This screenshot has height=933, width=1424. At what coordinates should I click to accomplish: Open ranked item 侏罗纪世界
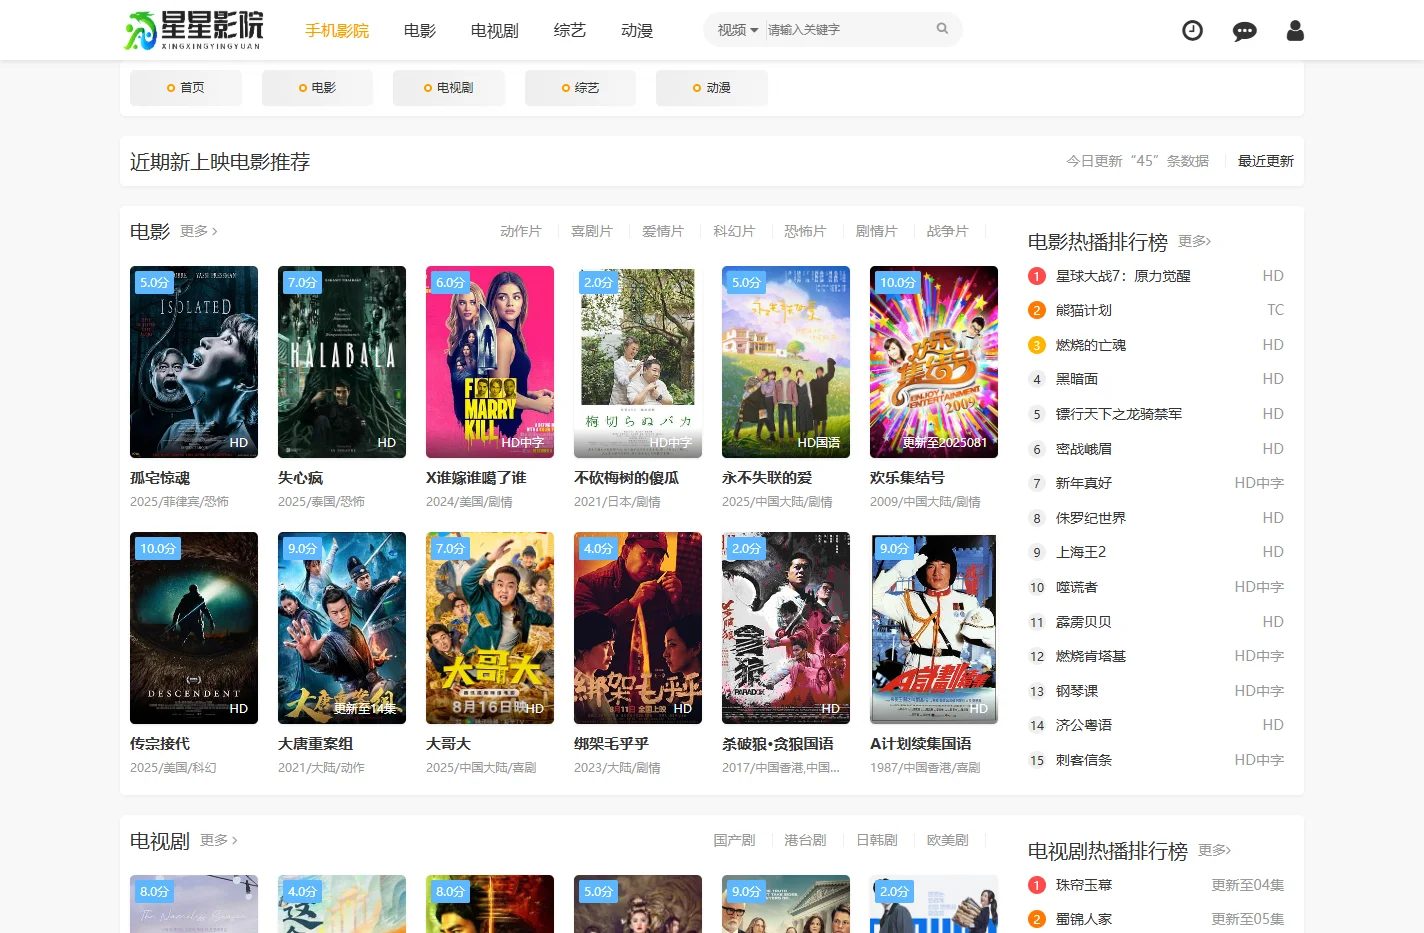[x=1091, y=518]
